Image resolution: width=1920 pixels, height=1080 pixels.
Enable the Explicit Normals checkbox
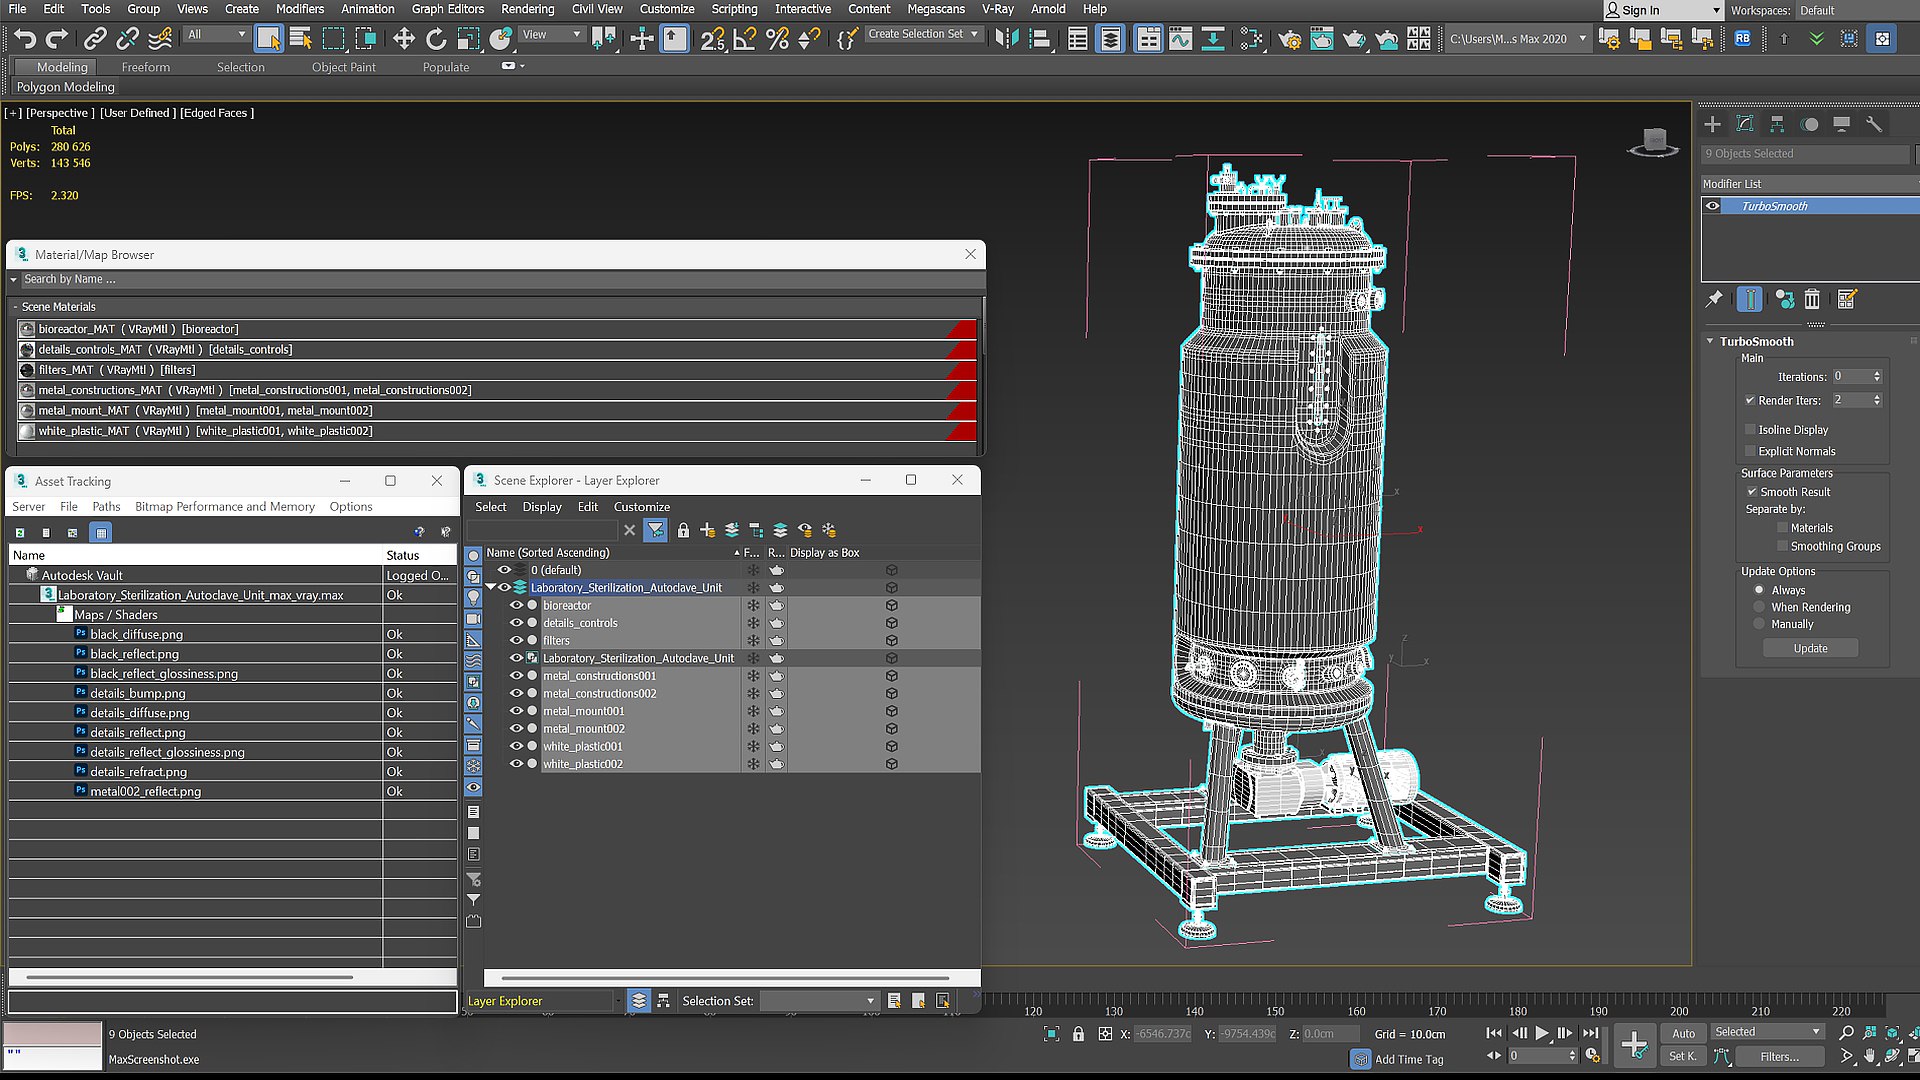(1750, 451)
